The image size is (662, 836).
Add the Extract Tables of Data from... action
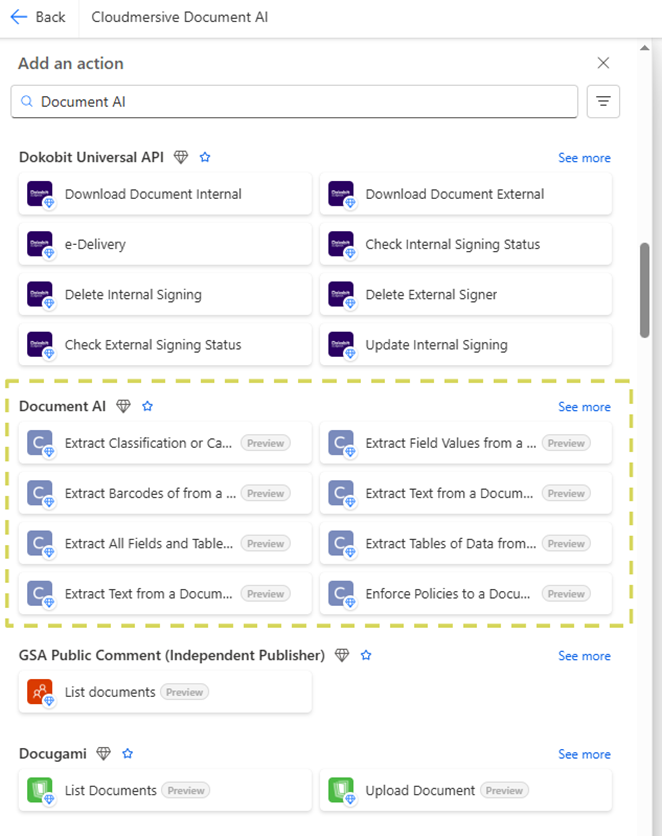point(466,543)
